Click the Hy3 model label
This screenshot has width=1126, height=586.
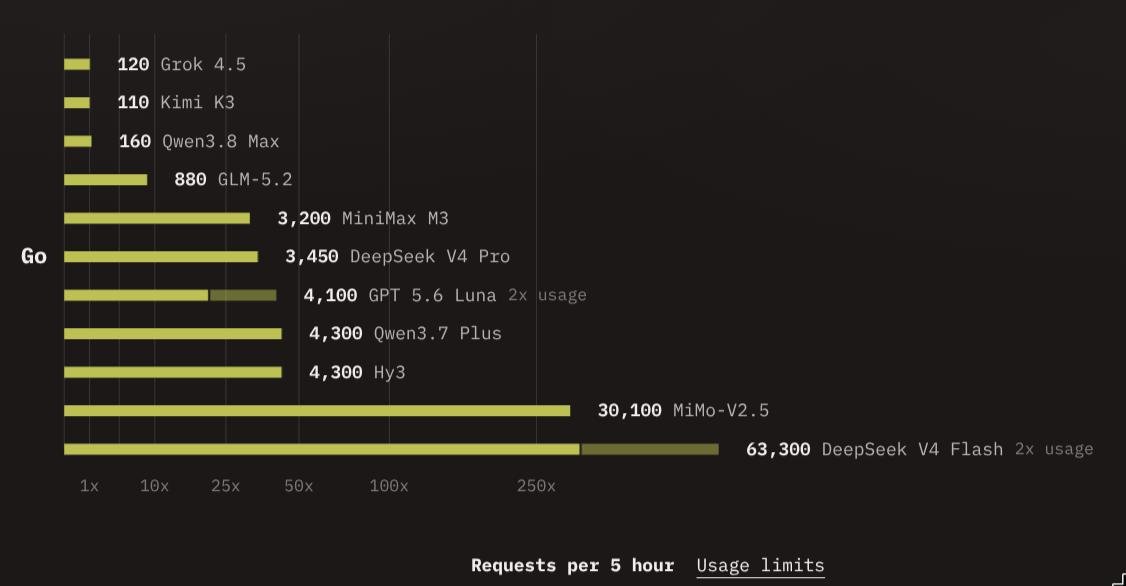(389, 373)
